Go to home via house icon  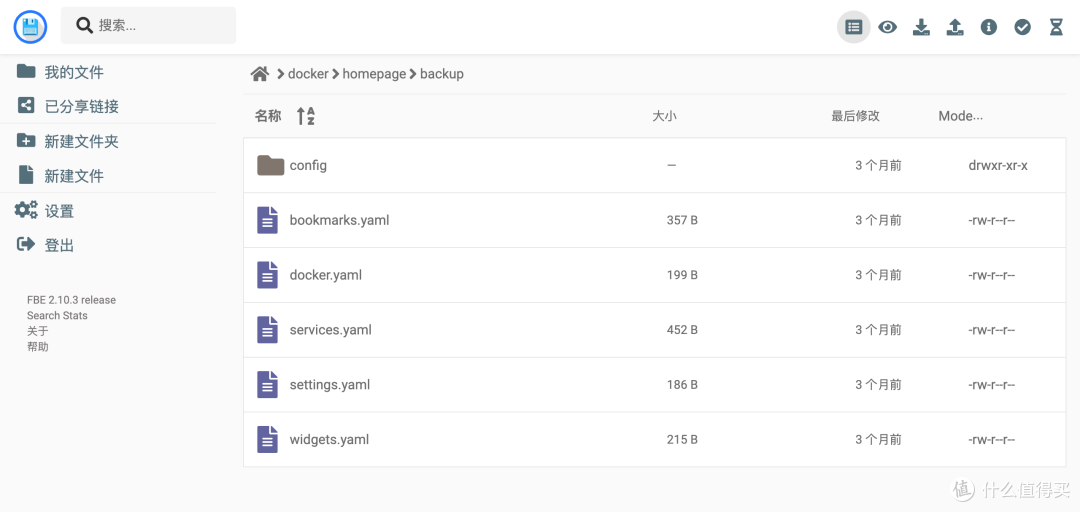(260, 74)
